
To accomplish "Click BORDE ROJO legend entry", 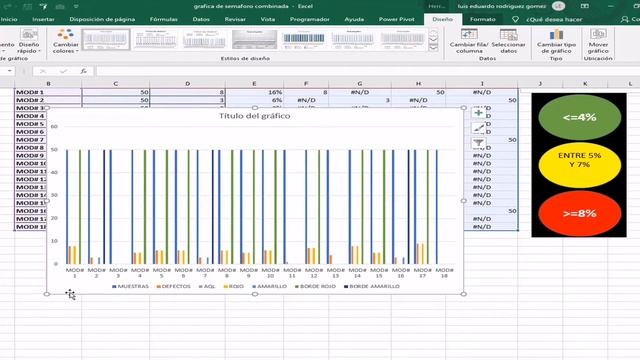I will tap(315, 286).
